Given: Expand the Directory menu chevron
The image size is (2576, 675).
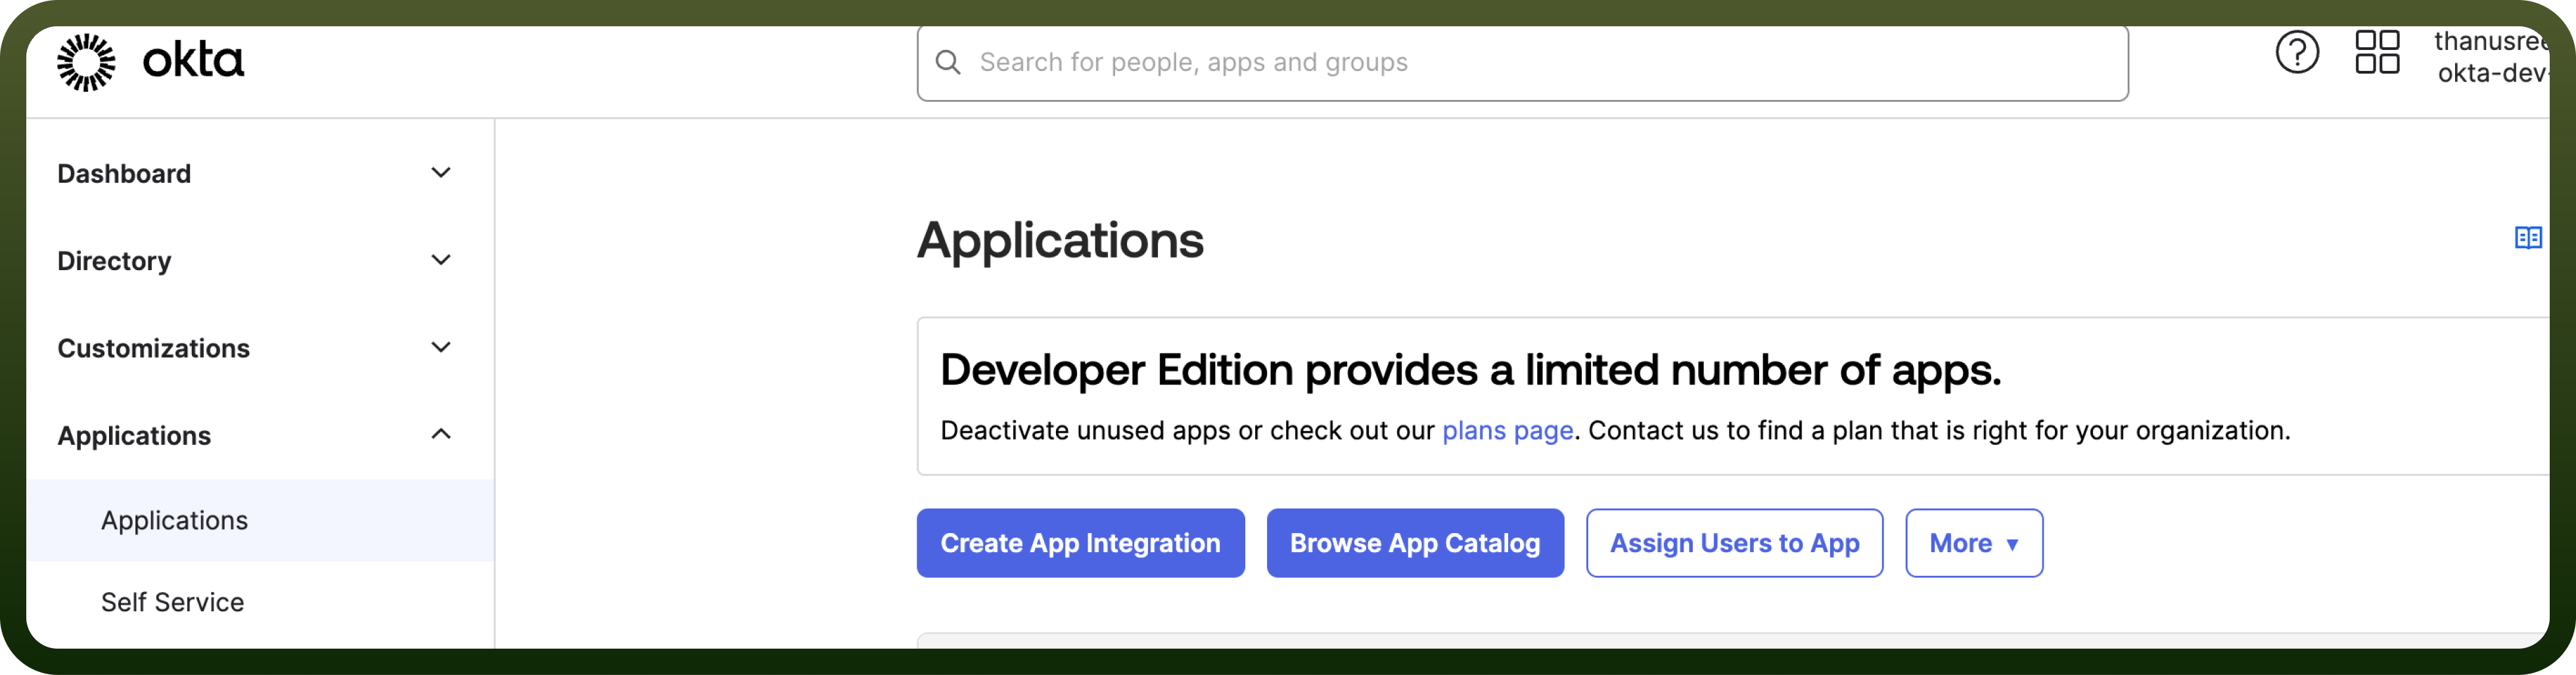Looking at the screenshot, I should click(441, 260).
